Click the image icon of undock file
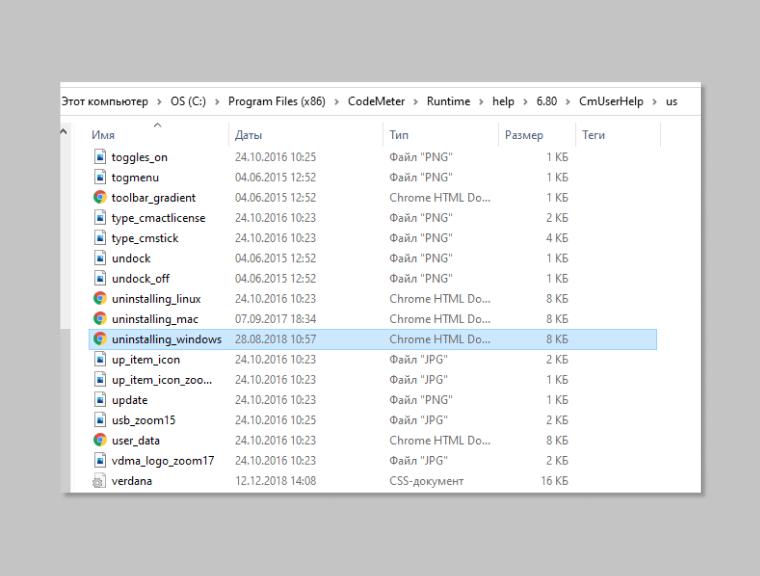The width and height of the screenshot is (760, 576). (99, 258)
